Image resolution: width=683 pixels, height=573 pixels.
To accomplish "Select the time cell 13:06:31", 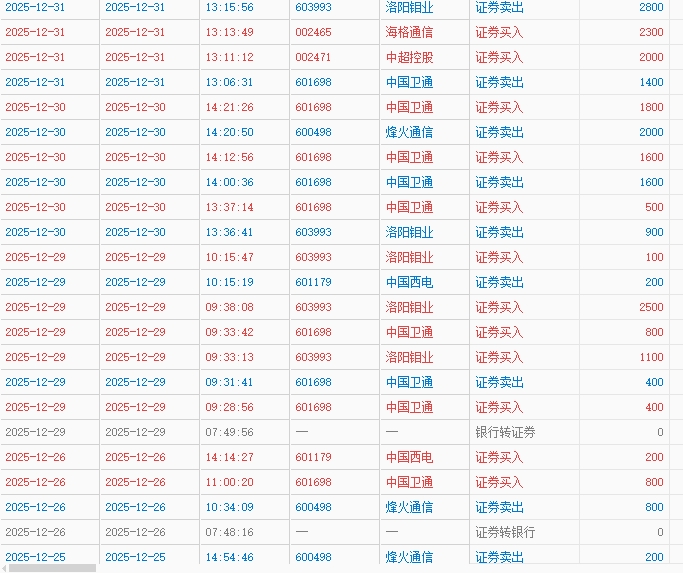I will pos(230,82).
